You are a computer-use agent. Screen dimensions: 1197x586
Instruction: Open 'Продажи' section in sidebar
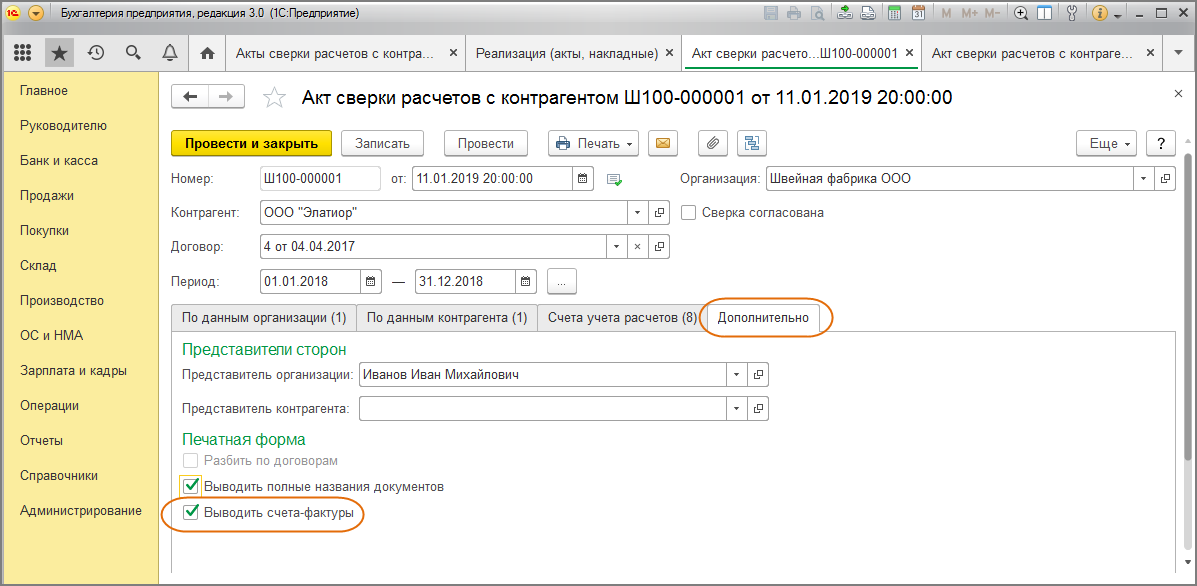pos(47,196)
